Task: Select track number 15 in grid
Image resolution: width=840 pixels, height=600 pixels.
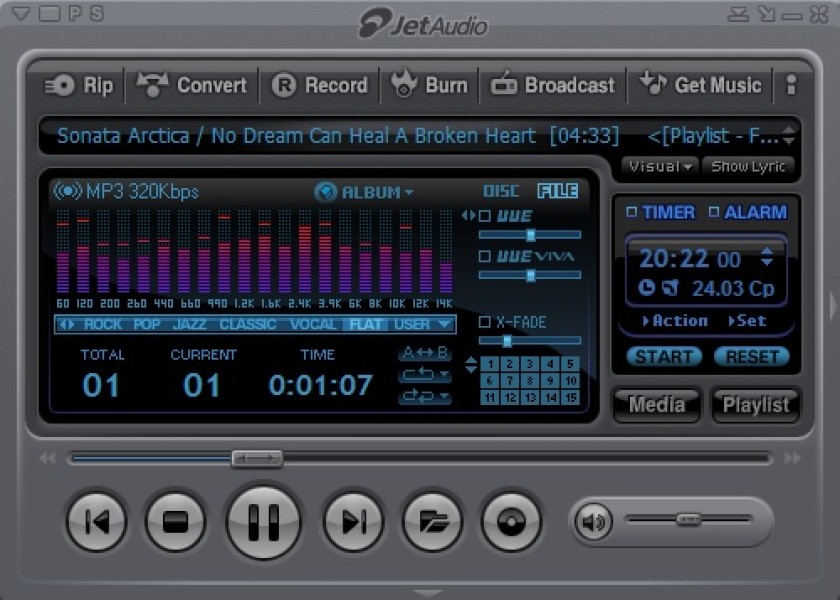Action: click(571, 398)
